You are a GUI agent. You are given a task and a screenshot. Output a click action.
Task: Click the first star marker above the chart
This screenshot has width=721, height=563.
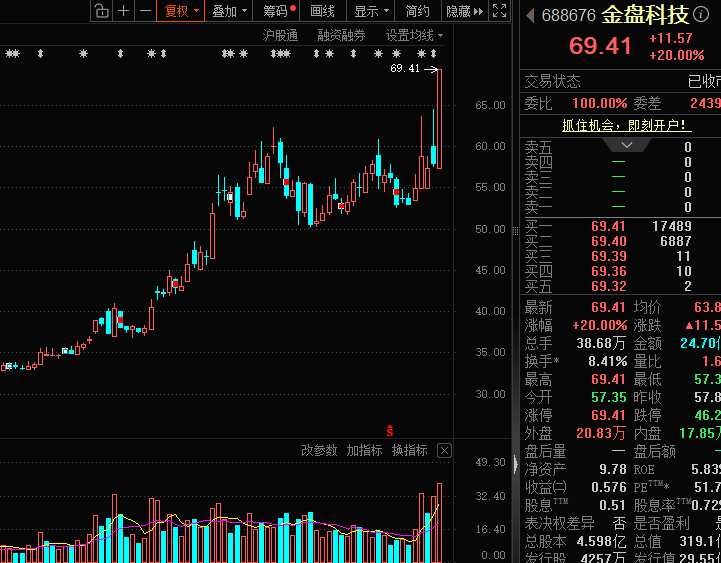pyautogui.click(x=8, y=54)
